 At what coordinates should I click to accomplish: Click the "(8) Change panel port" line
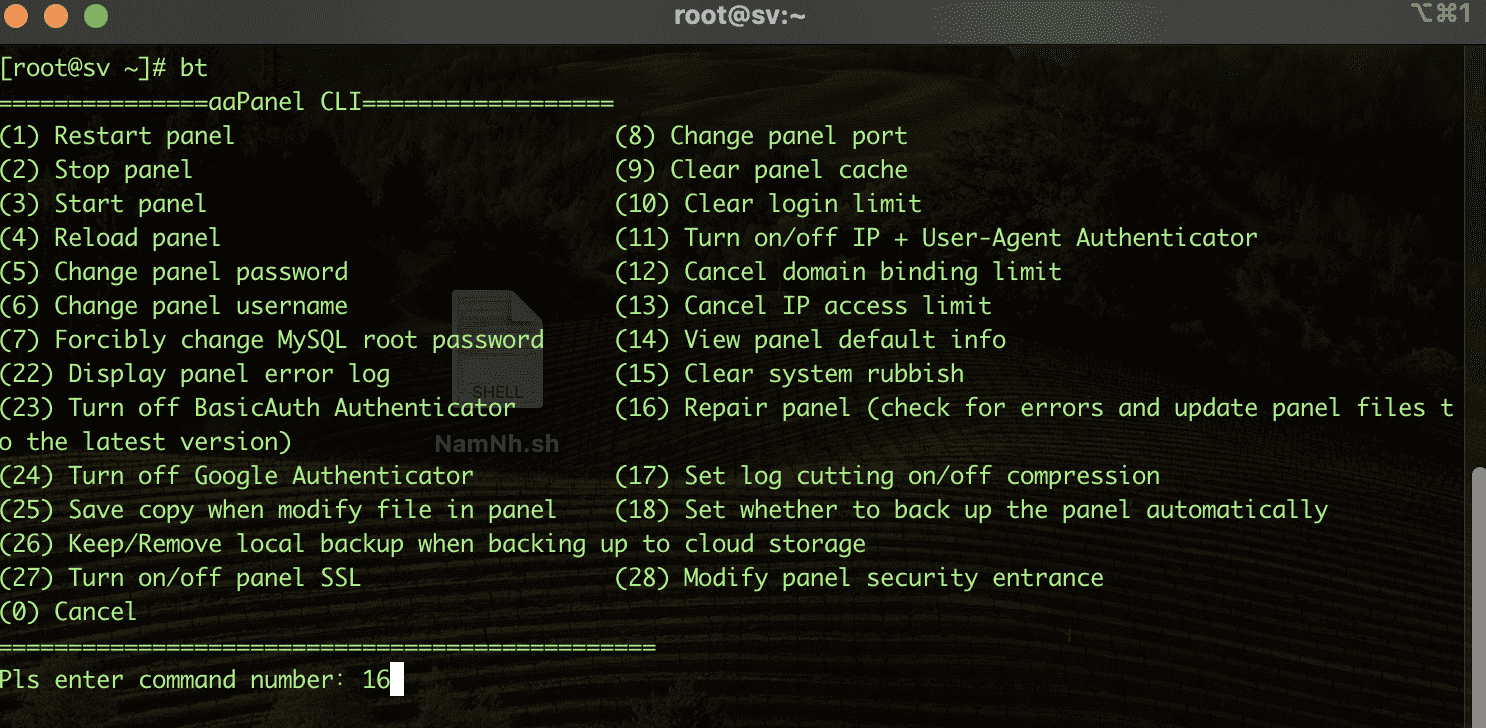click(761, 136)
